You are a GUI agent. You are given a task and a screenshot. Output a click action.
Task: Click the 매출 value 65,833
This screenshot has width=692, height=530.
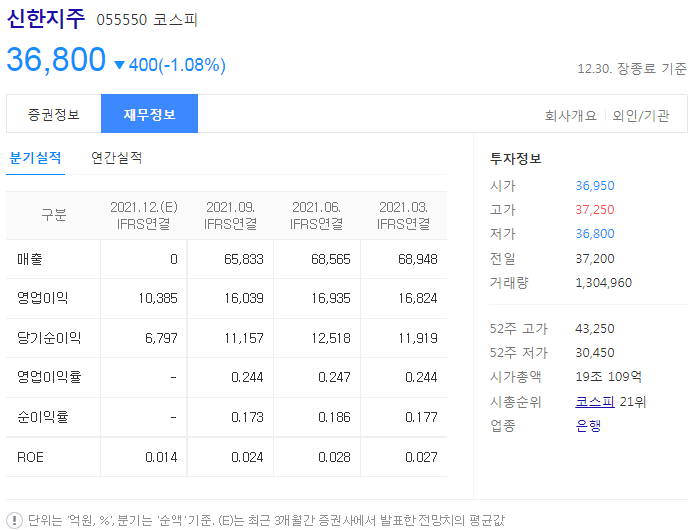244,259
